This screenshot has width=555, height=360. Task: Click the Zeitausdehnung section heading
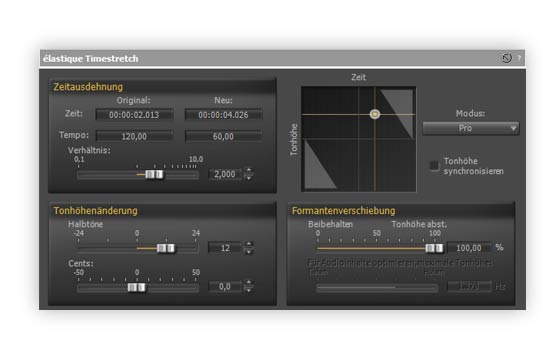click(x=88, y=87)
